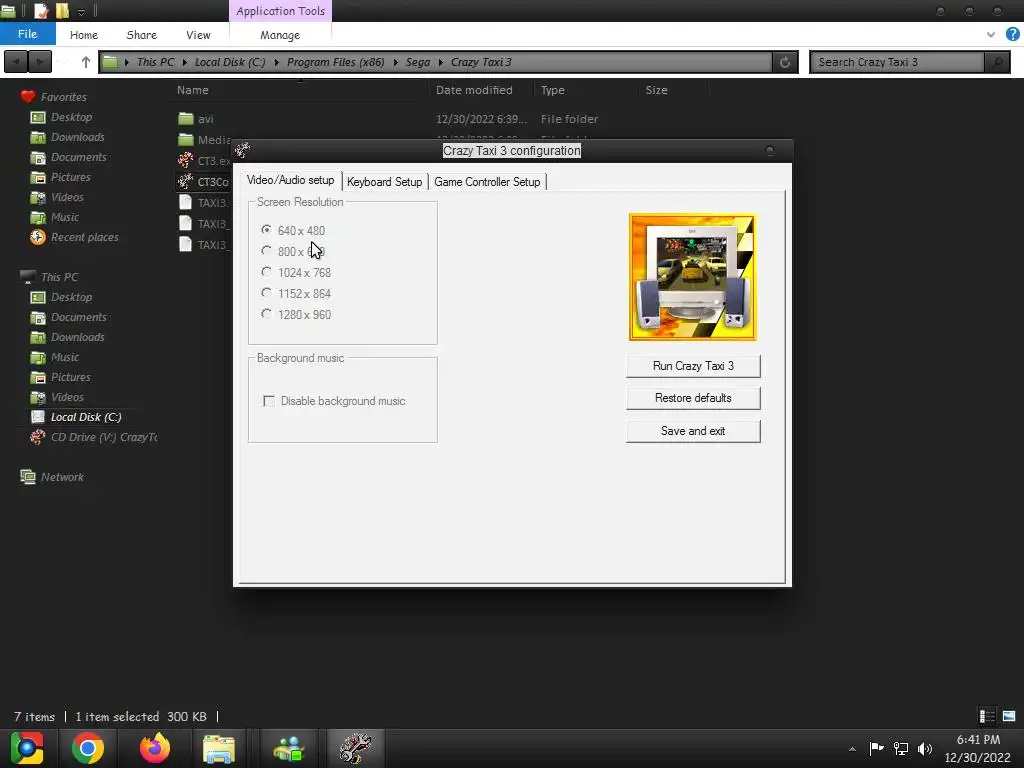The width and height of the screenshot is (1024, 768).
Task: Open the Game Controller Setup tab
Action: point(487,182)
